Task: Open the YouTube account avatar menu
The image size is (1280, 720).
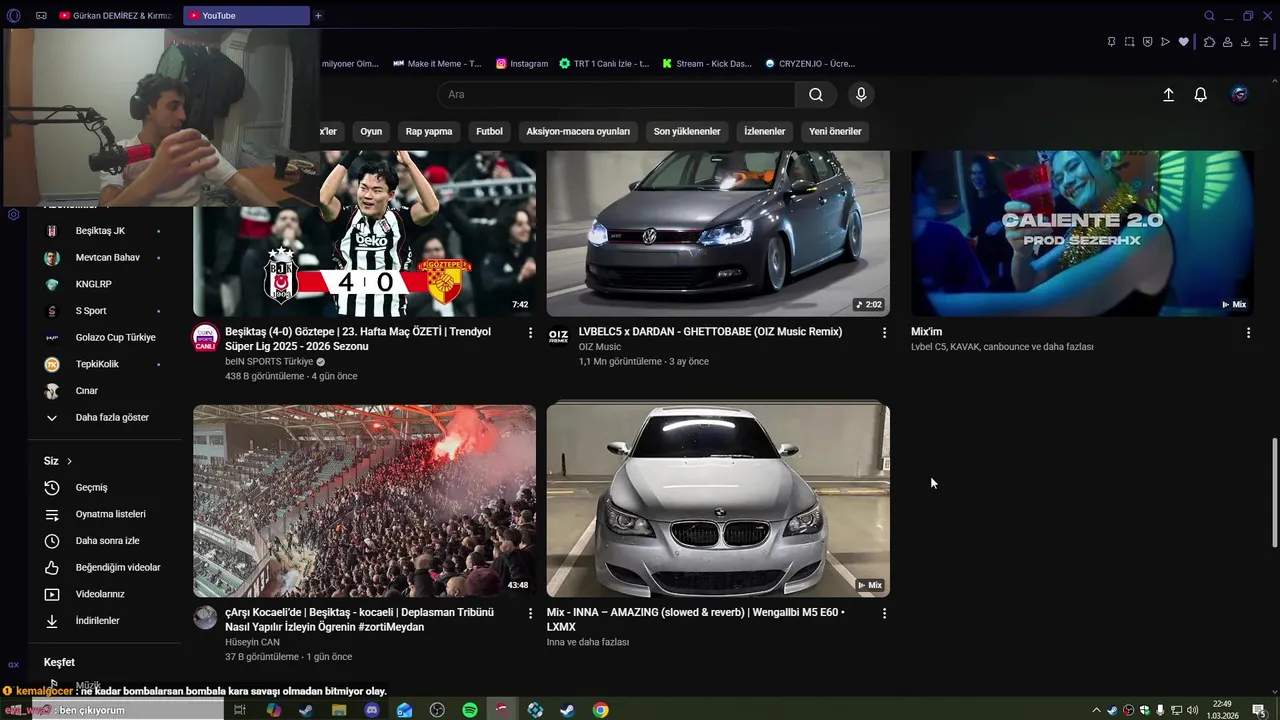Action: [x=1240, y=95]
